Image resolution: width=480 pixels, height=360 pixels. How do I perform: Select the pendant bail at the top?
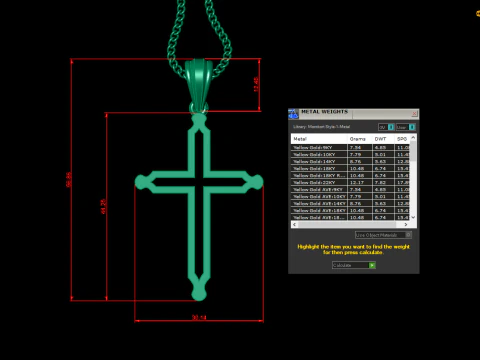[199, 85]
